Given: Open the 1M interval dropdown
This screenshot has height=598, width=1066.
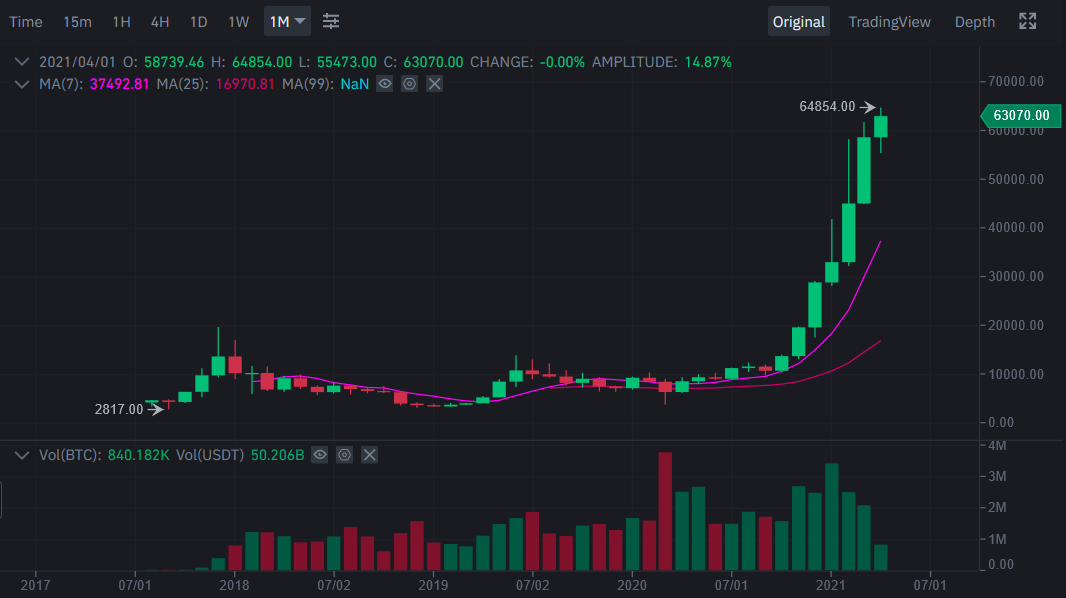Looking at the screenshot, I should coord(288,22).
